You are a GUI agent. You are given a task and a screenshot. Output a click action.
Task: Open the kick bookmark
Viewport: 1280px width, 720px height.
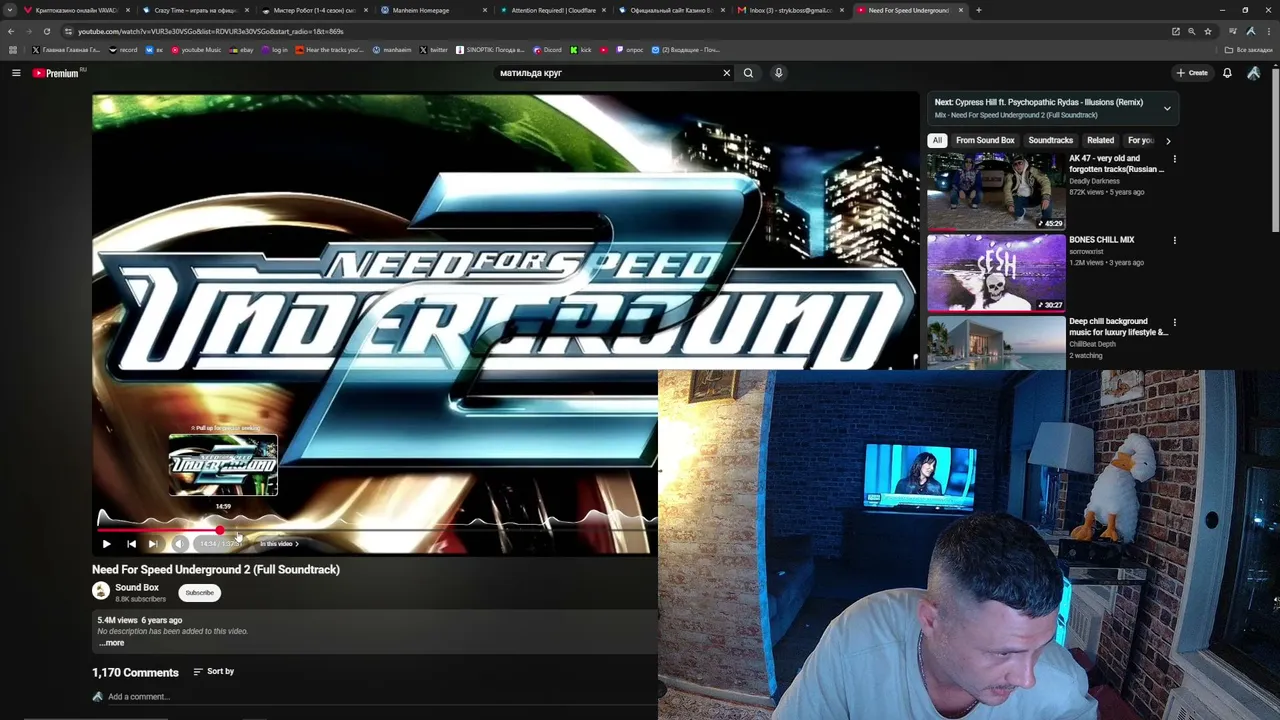[x=581, y=50]
